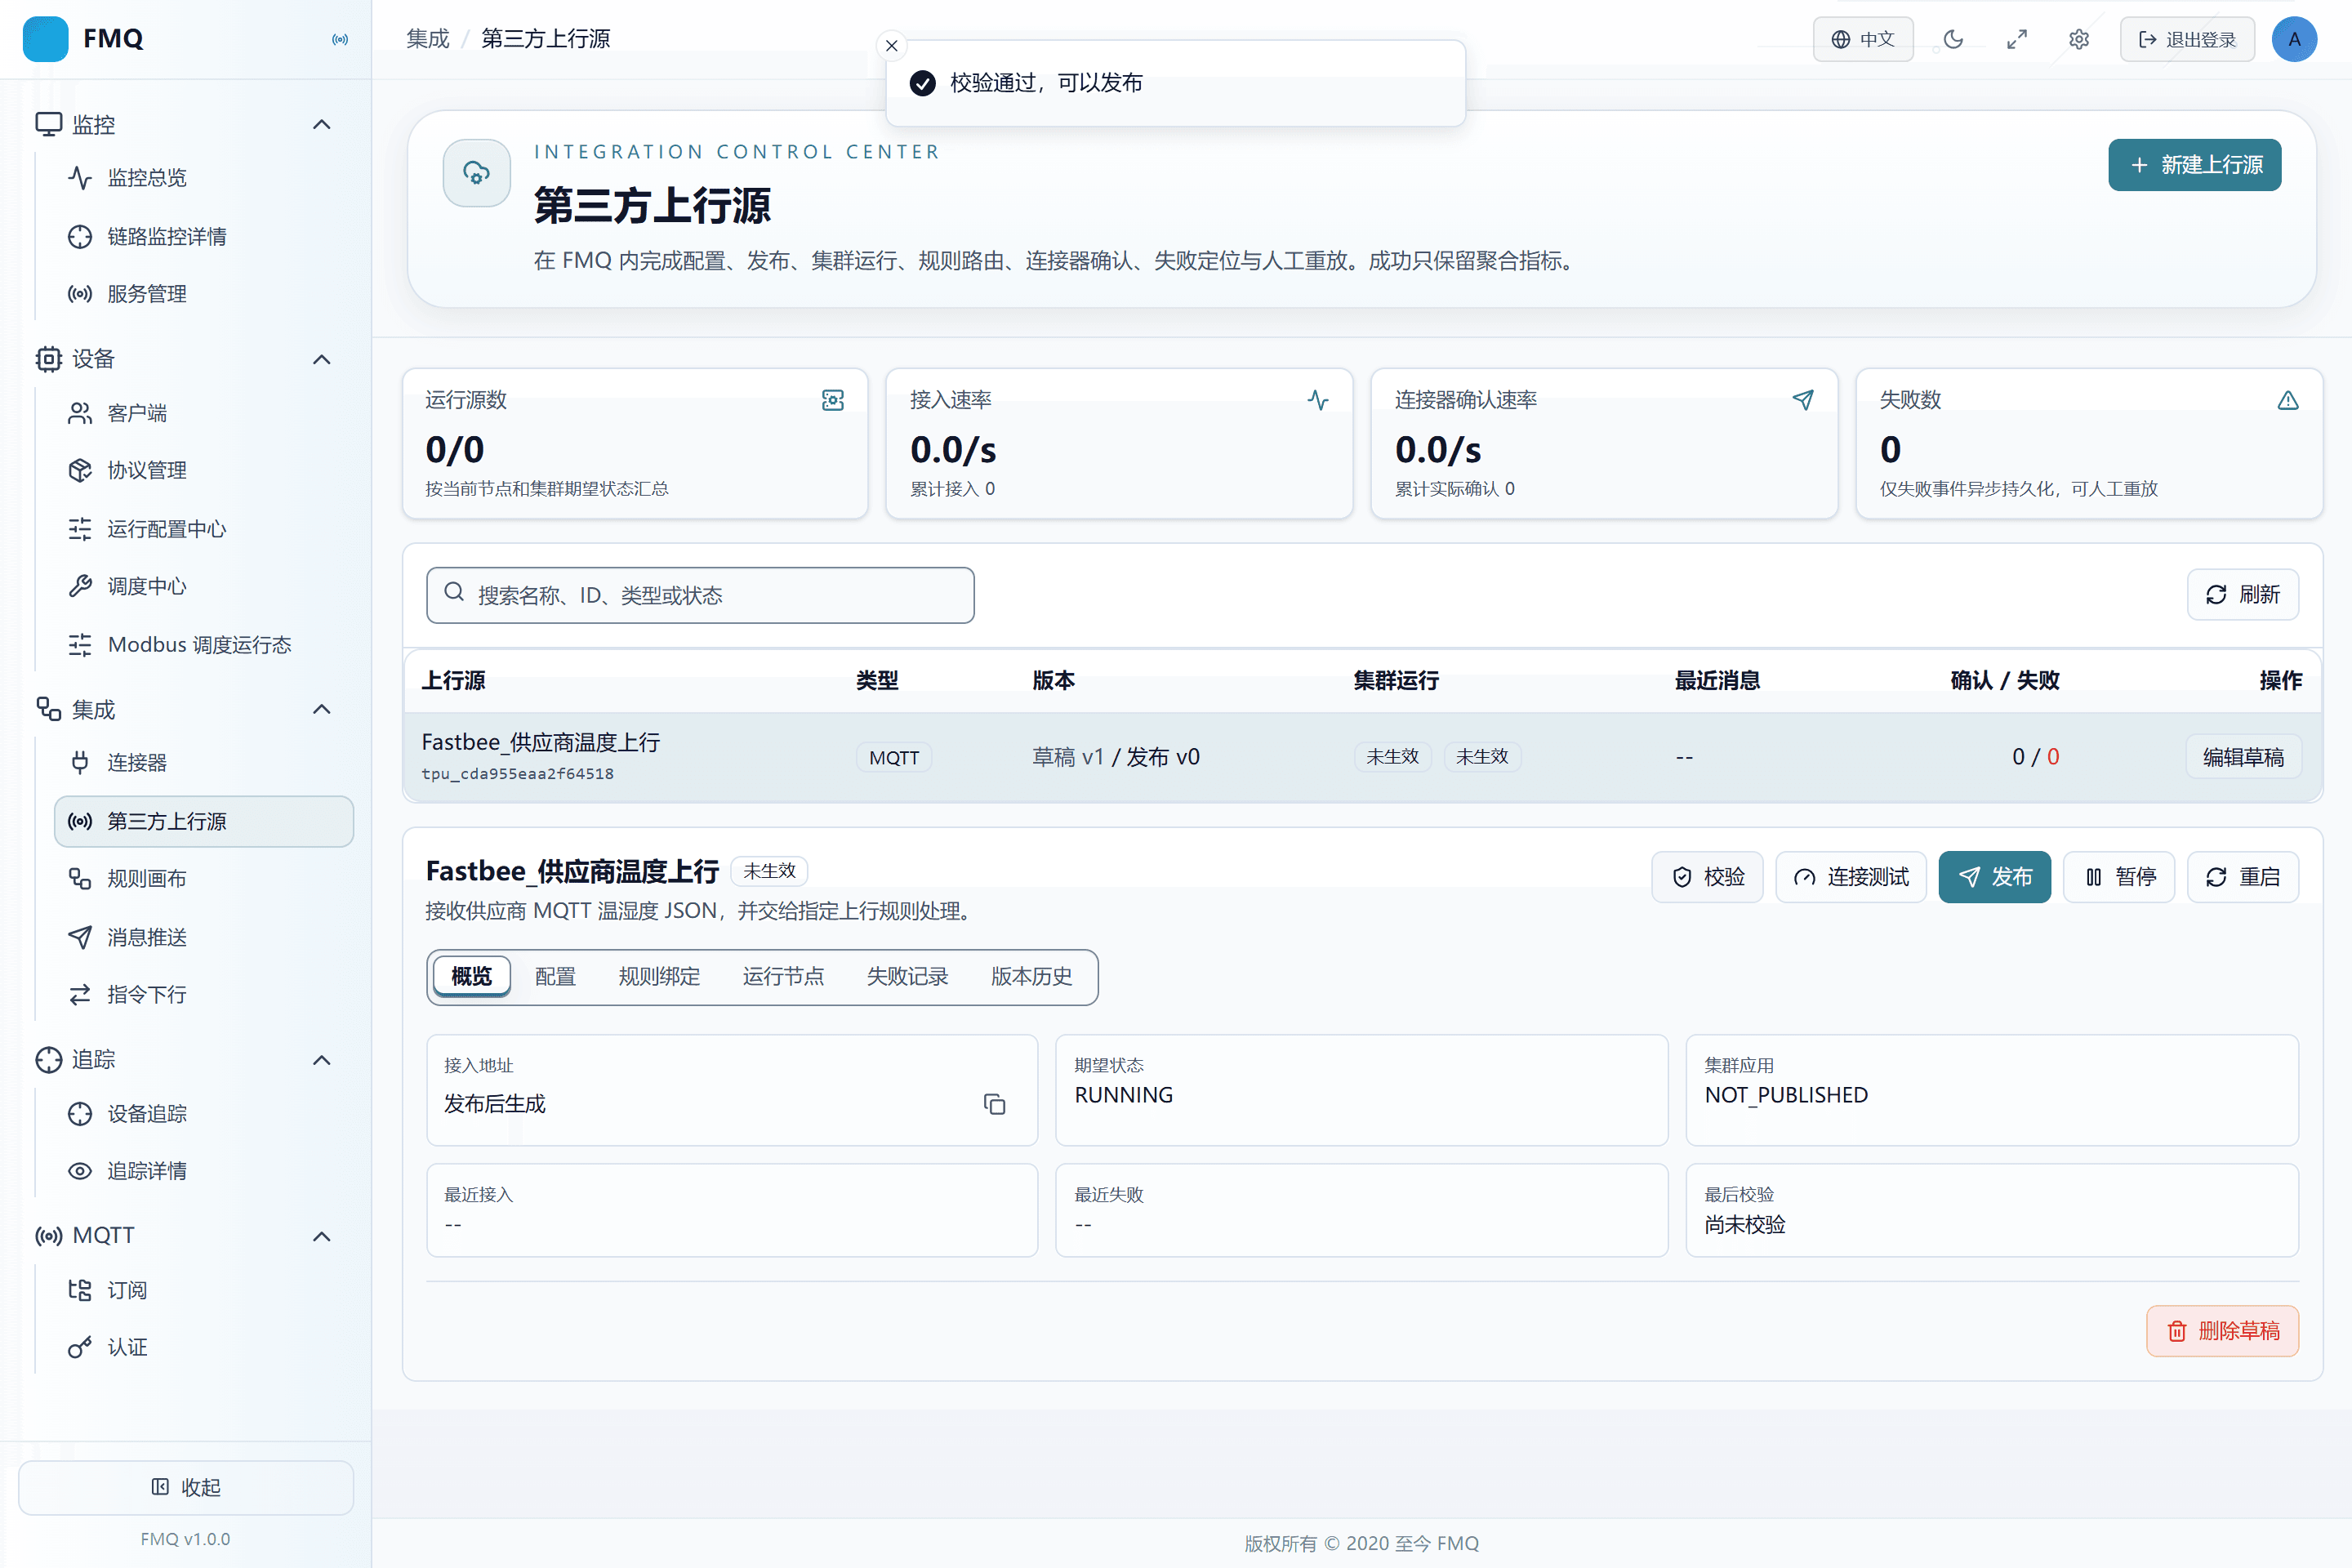Image resolution: width=2352 pixels, height=1568 pixels.
Task: Switch to the 配置 tab
Action: (555, 976)
